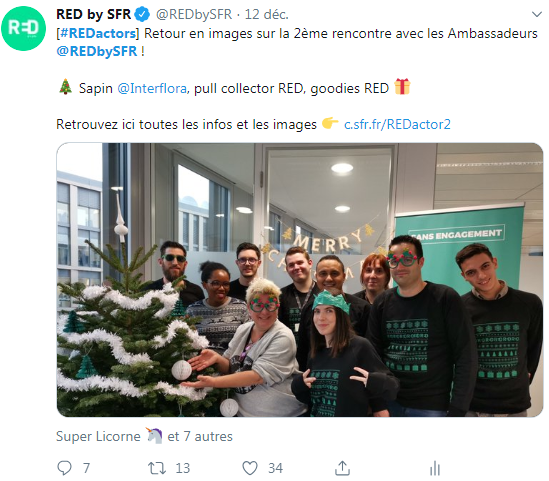Follow the c.sfr.fr/REDactor2 link
Viewport: 549px width, 481px height.
pos(397,124)
